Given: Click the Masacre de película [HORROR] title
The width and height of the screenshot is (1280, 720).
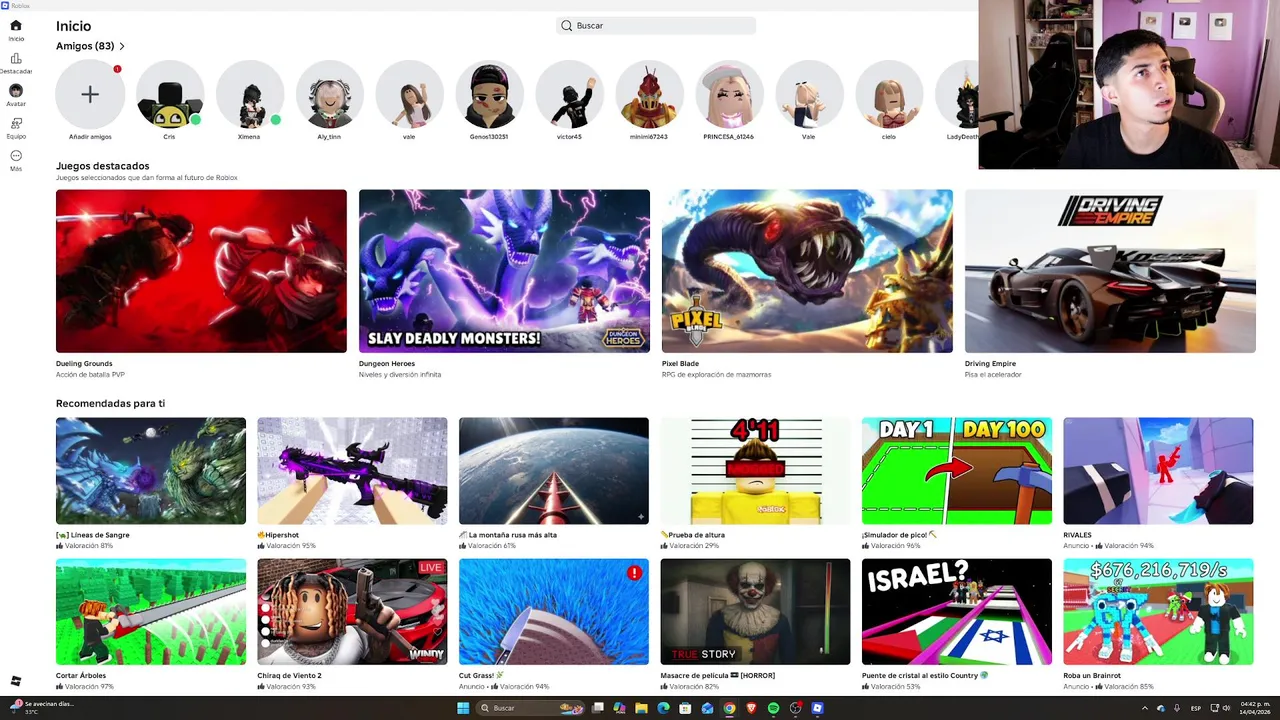Looking at the screenshot, I should (x=717, y=676).
